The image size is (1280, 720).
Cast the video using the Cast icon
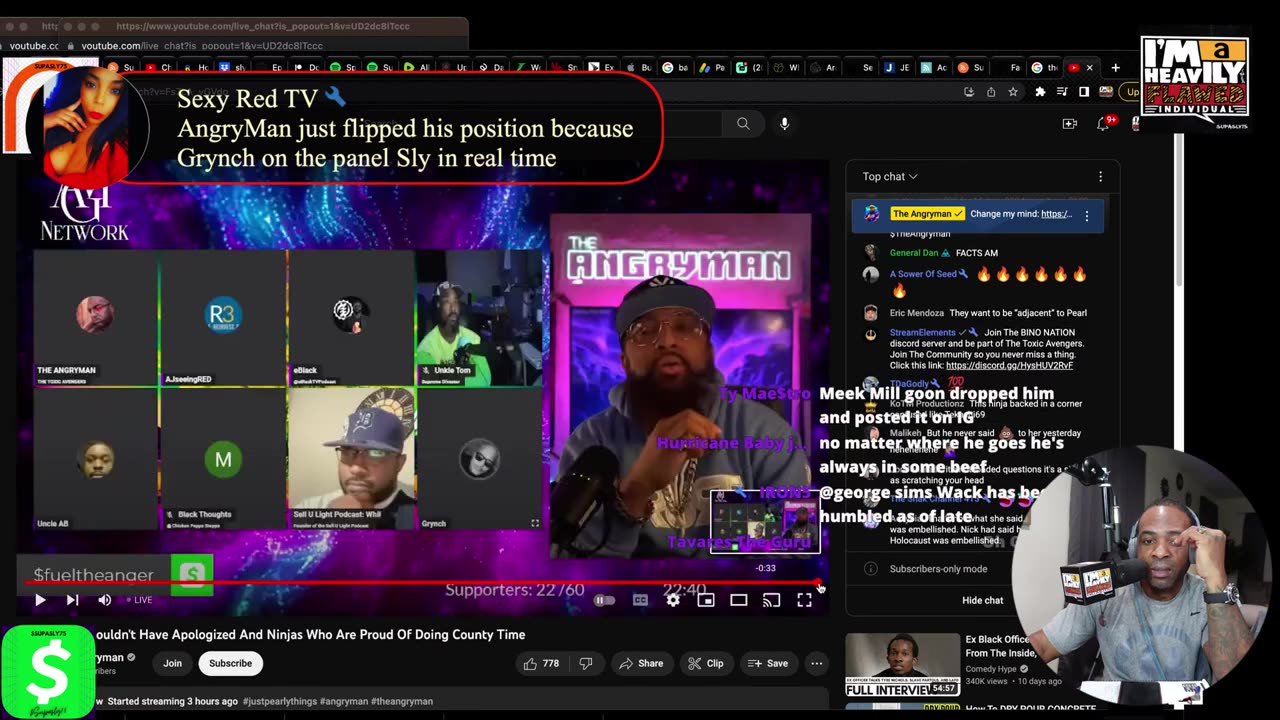771,600
